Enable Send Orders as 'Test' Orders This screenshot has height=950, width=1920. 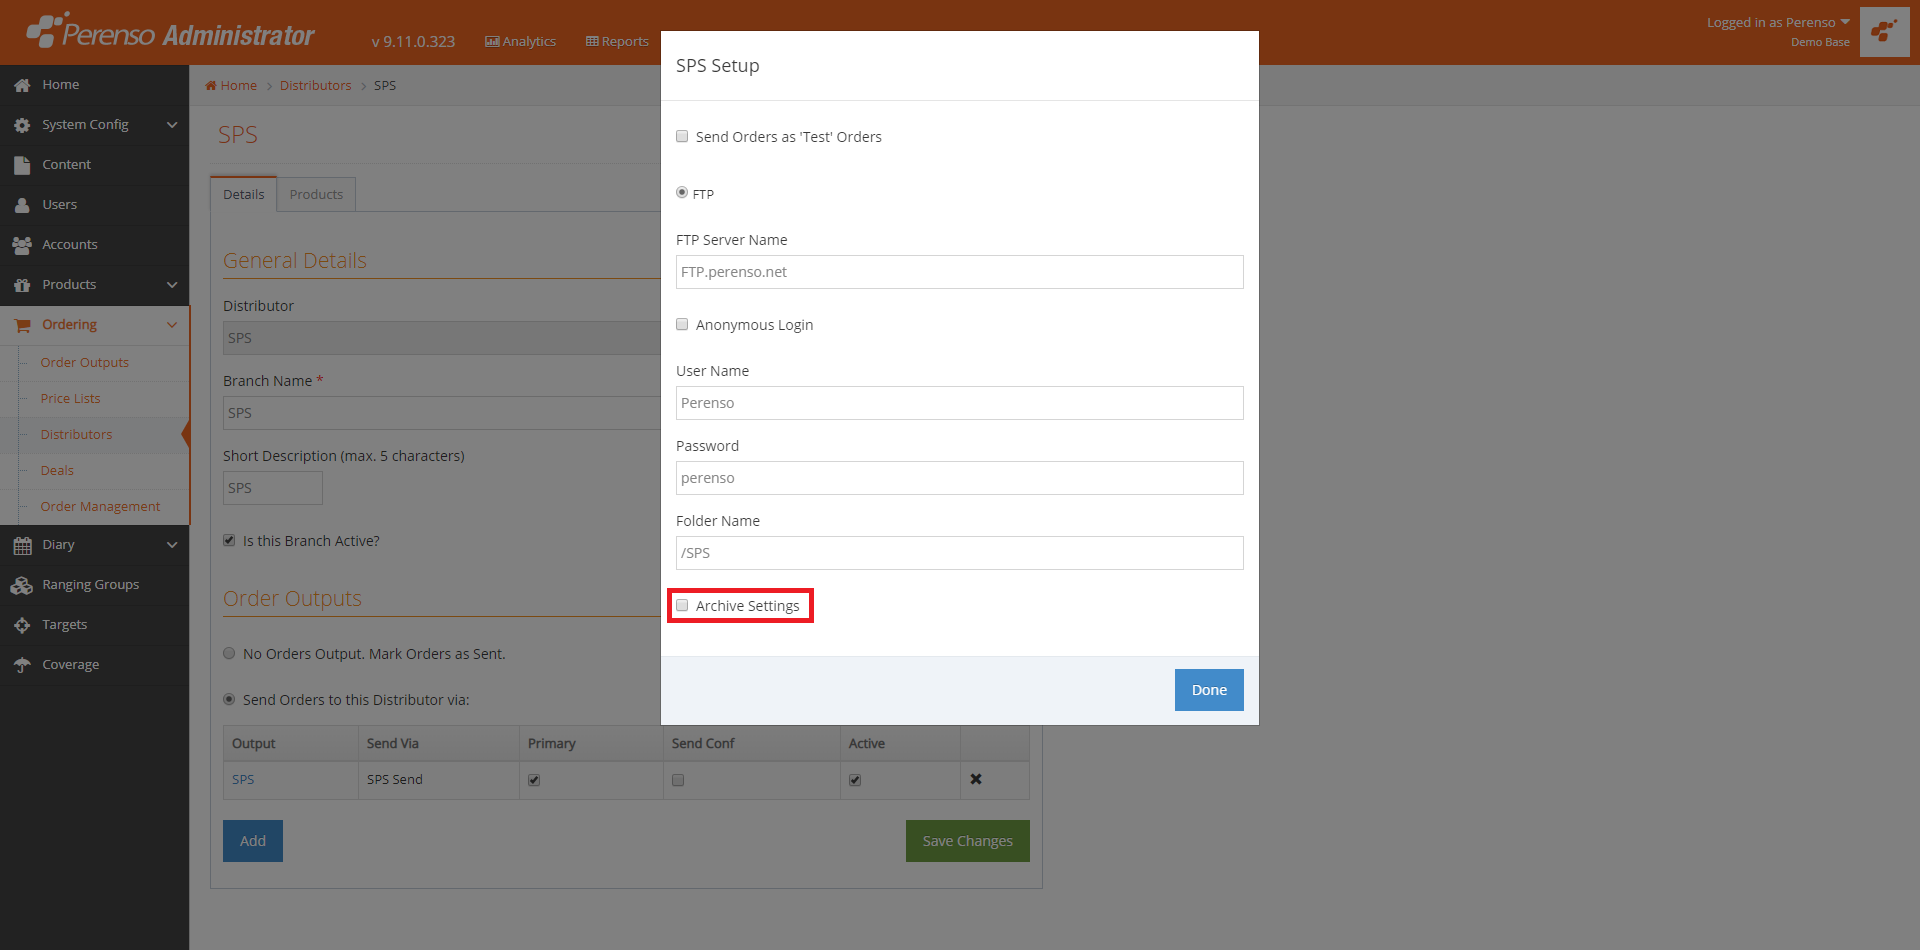pyautogui.click(x=682, y=136)
